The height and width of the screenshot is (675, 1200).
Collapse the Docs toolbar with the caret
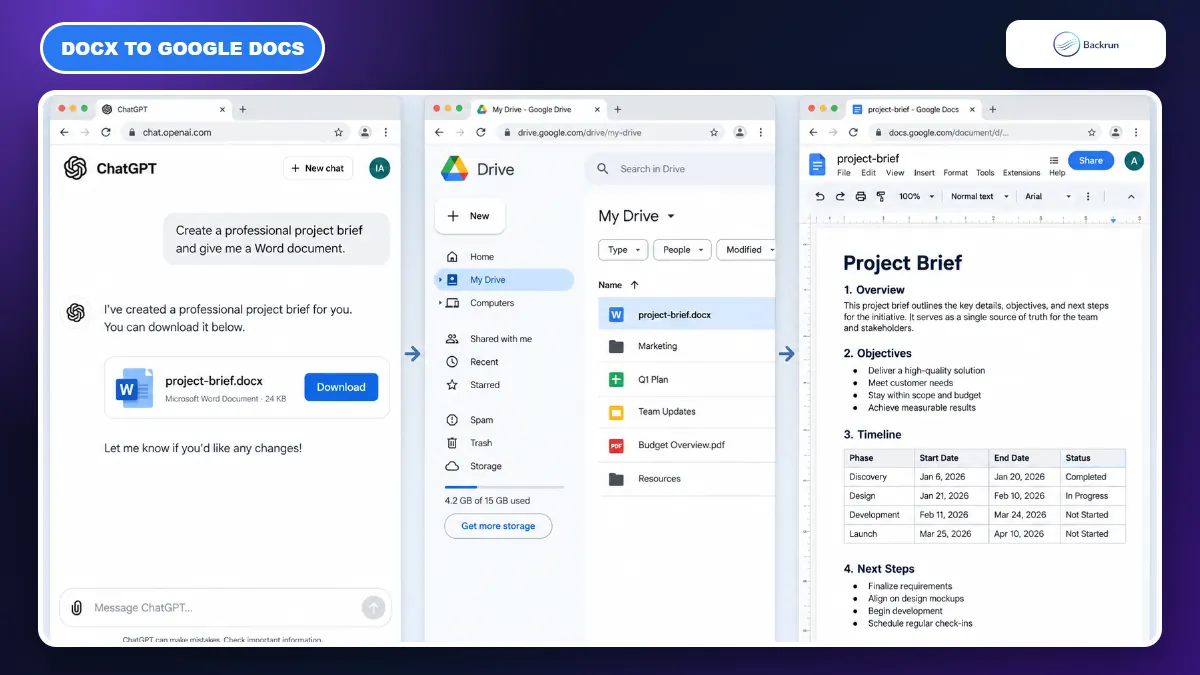[x=1131, y=197]
